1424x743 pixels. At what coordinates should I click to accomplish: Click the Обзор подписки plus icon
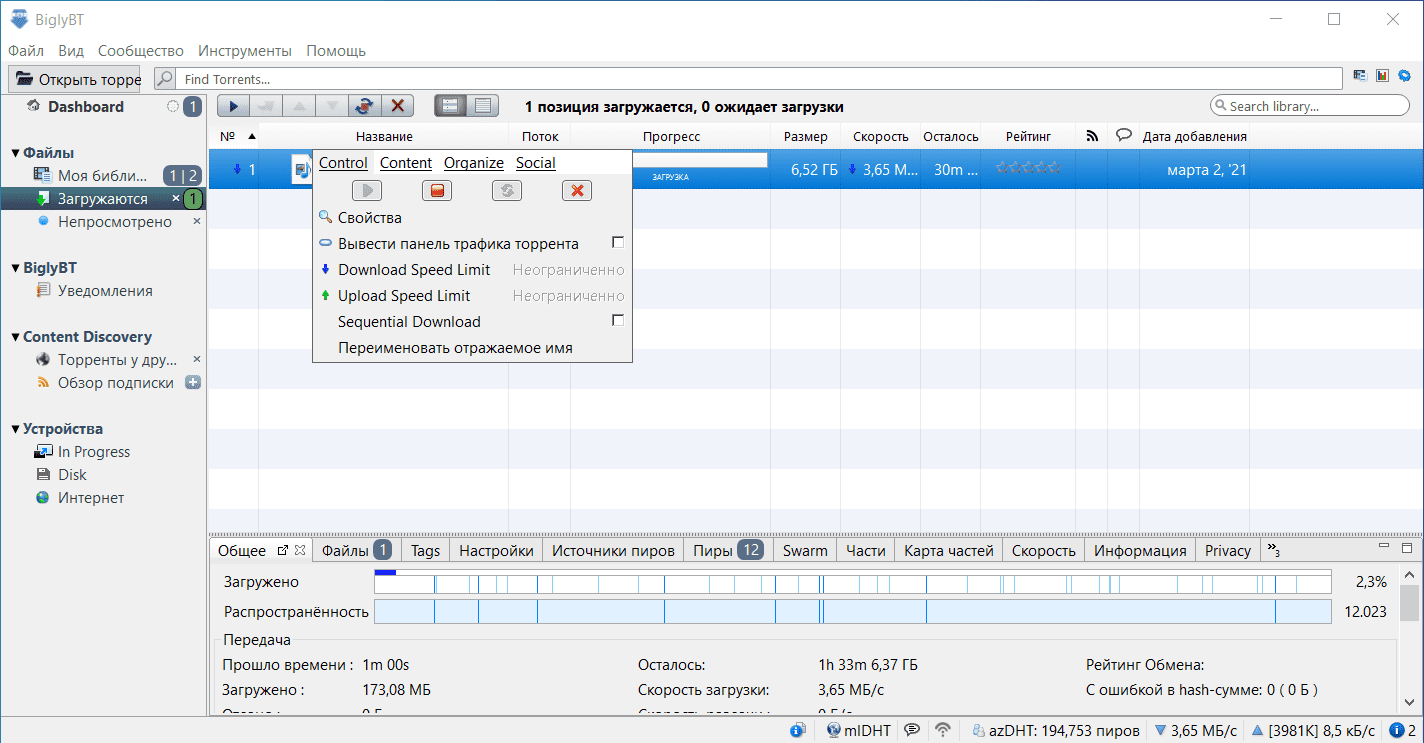pyautogui.click(x=193, y=382)
